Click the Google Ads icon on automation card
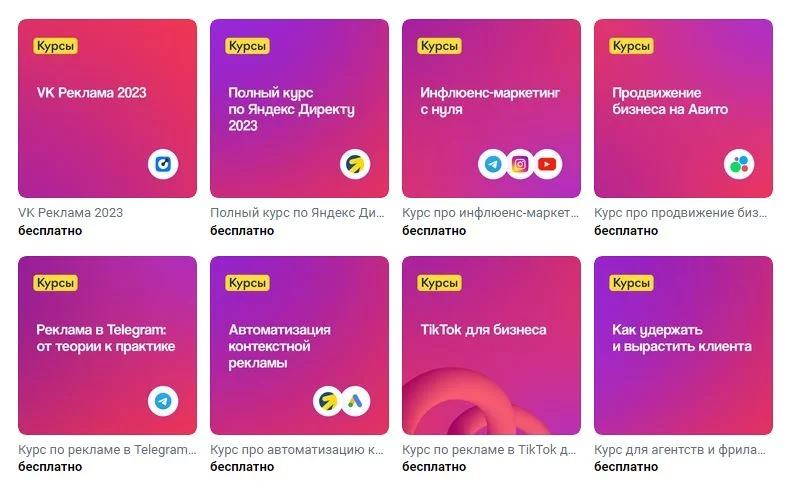 [x=355, y=401]
